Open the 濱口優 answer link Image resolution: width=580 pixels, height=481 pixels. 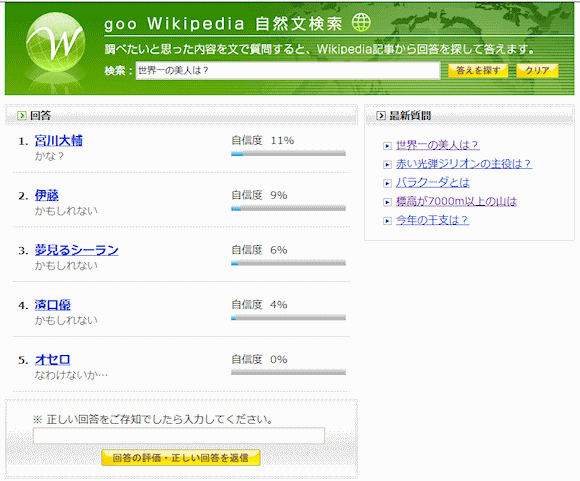point(53,305)
